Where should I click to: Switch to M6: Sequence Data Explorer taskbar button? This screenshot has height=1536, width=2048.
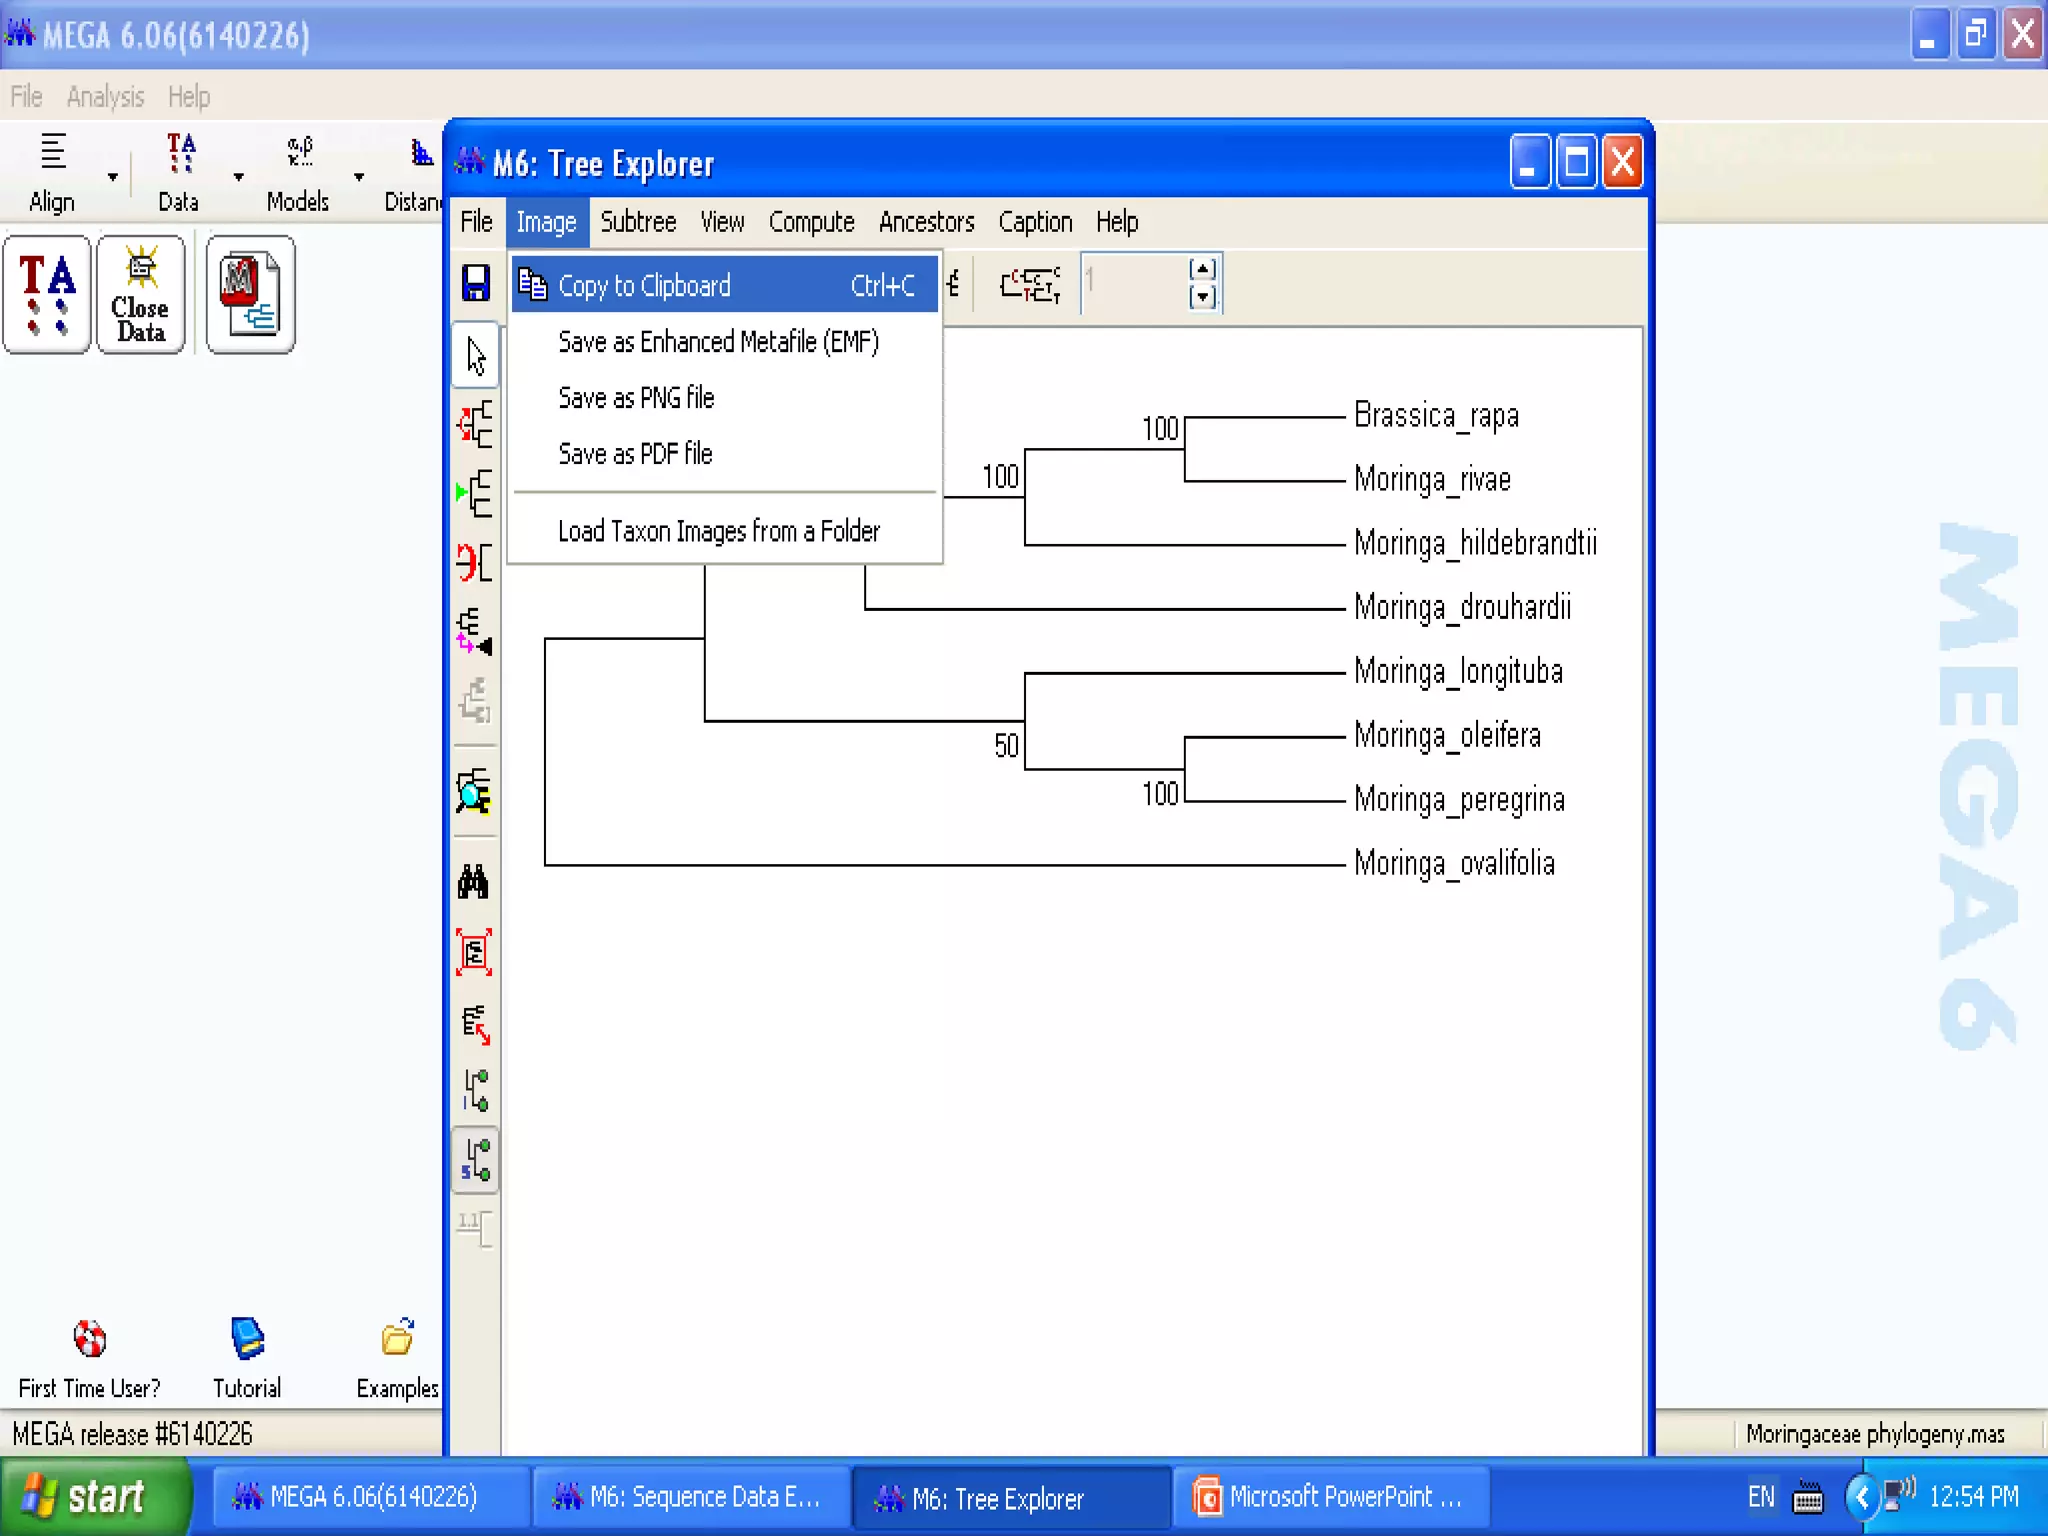[691, 1497]
